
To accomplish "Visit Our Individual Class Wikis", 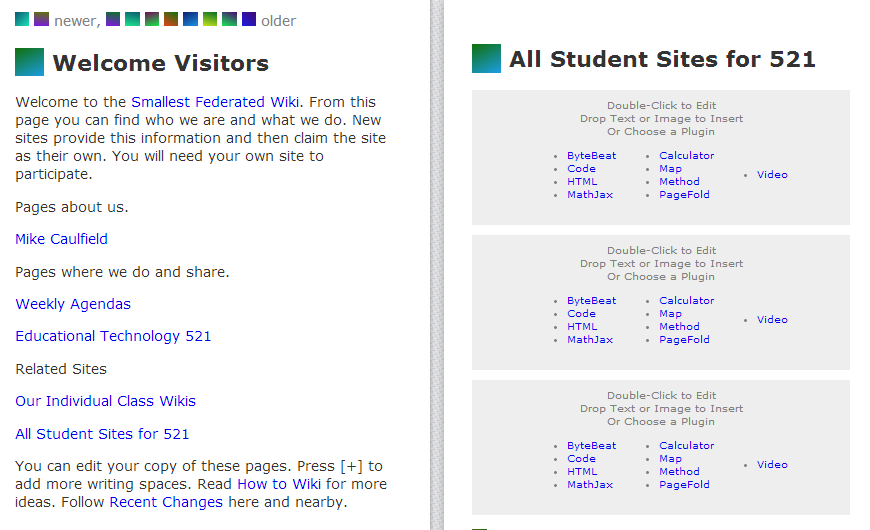I will click(x=105, y=401).
